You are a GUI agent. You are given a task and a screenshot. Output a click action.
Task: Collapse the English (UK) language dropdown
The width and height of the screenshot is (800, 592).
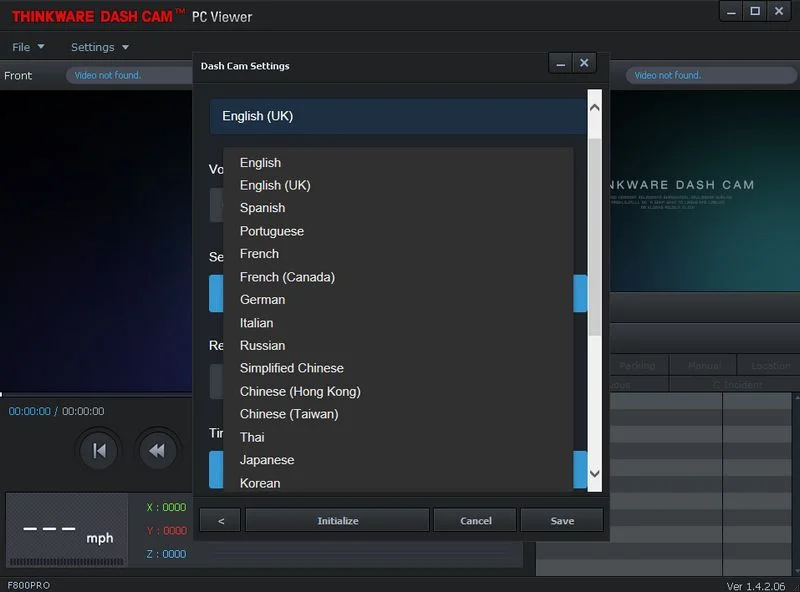(398, 116)
